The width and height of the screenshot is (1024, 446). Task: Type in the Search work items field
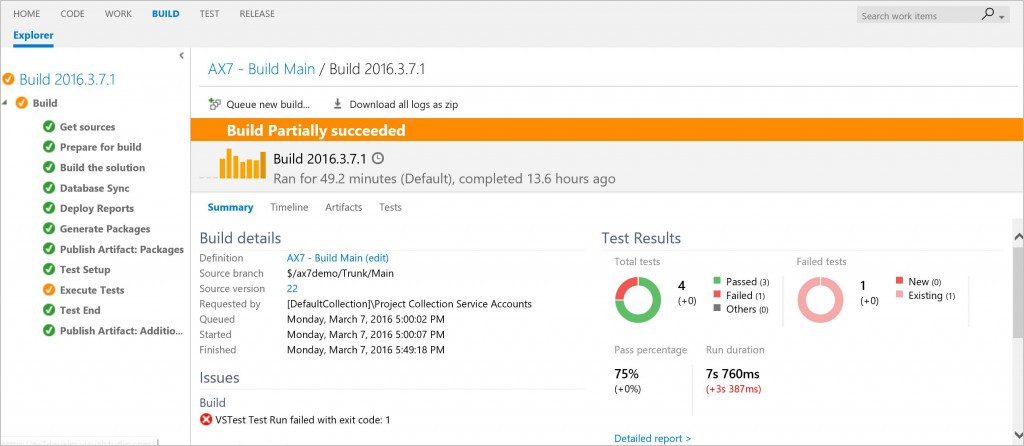[x=915, y=16]
